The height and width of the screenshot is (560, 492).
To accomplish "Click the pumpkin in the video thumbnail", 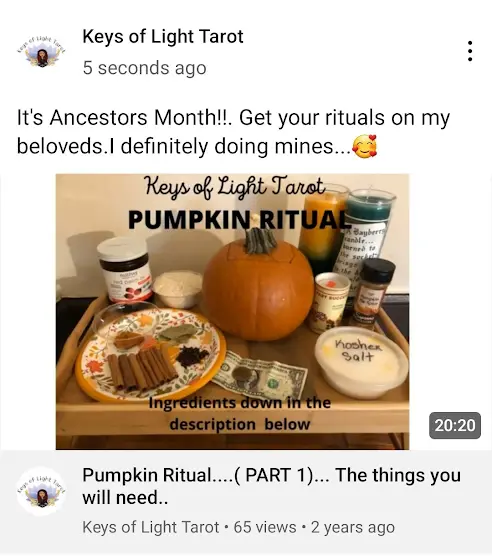I will (258, 286).
